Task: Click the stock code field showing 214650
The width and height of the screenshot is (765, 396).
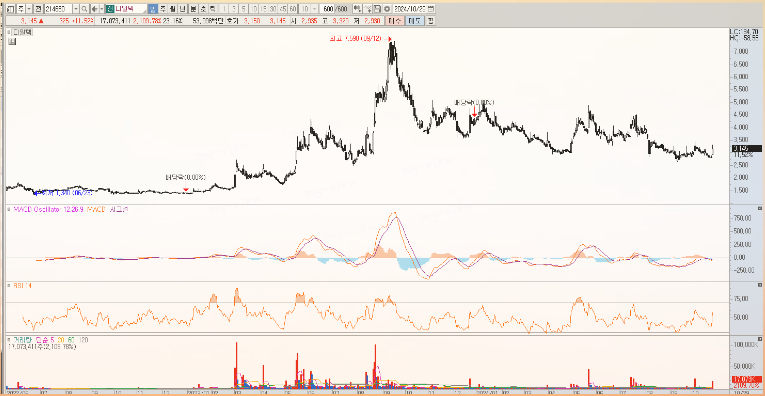Action: click(58, 9)
